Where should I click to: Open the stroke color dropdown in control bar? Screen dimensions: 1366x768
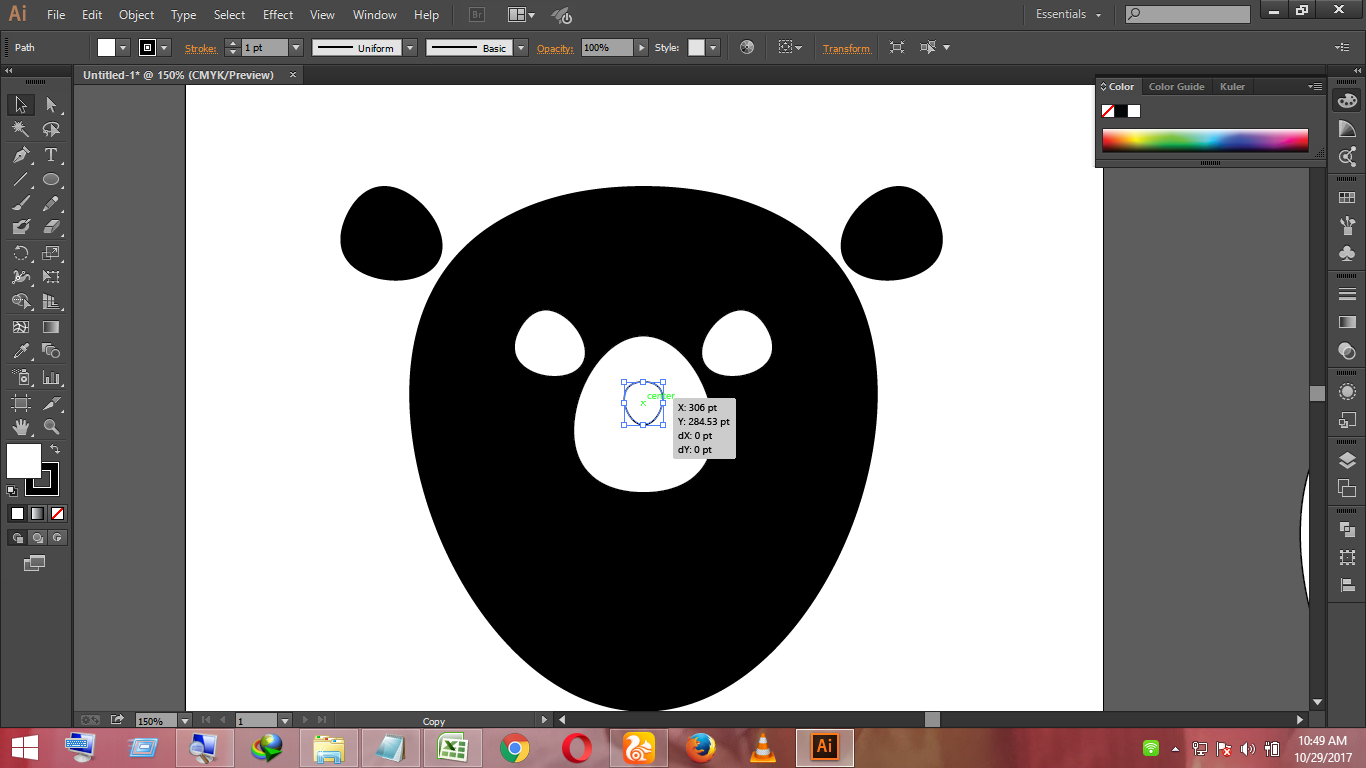165,48
